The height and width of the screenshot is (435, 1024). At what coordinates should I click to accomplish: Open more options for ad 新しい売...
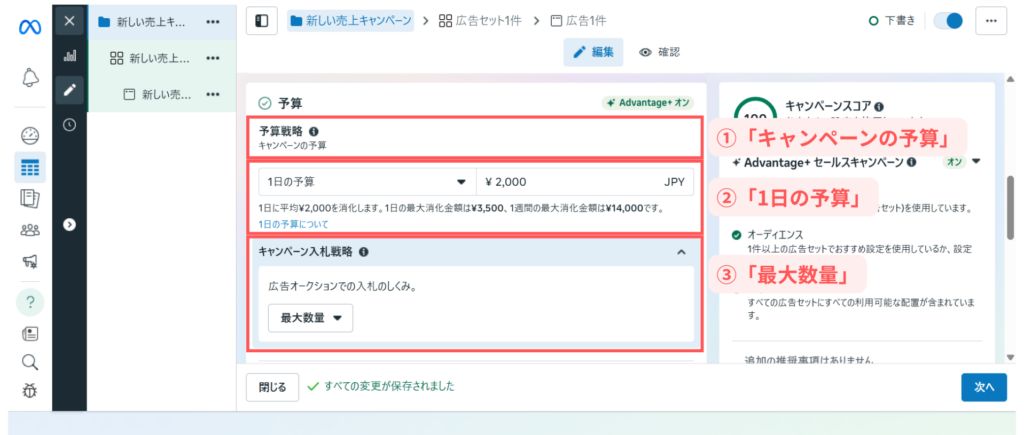coord(213,95)
